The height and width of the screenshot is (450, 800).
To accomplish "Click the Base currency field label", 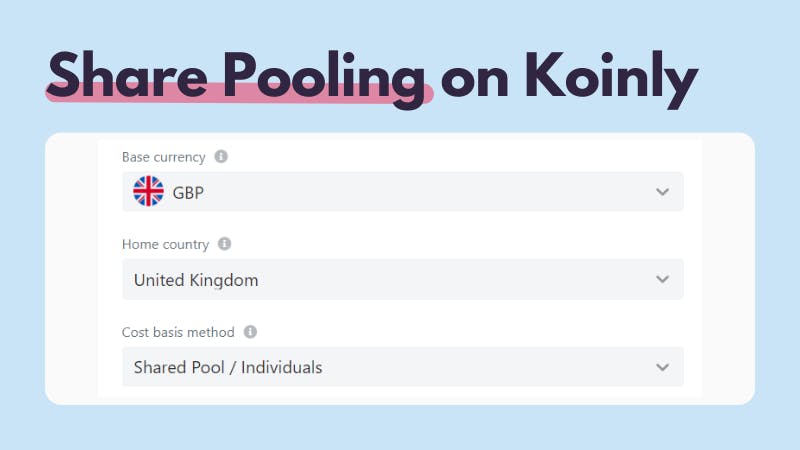I will pyautogui.click(x=163, y=157).
